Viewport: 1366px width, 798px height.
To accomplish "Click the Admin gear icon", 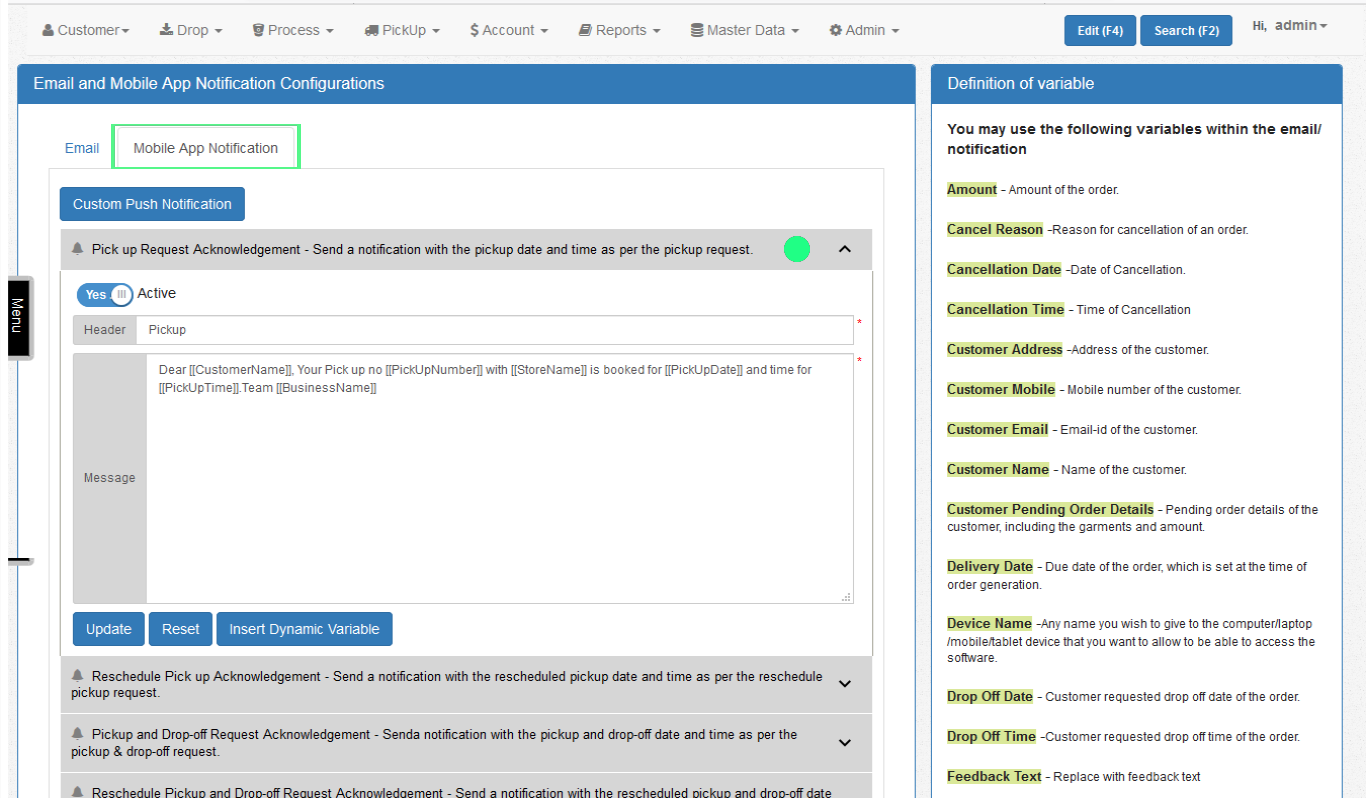I will 834,30.
